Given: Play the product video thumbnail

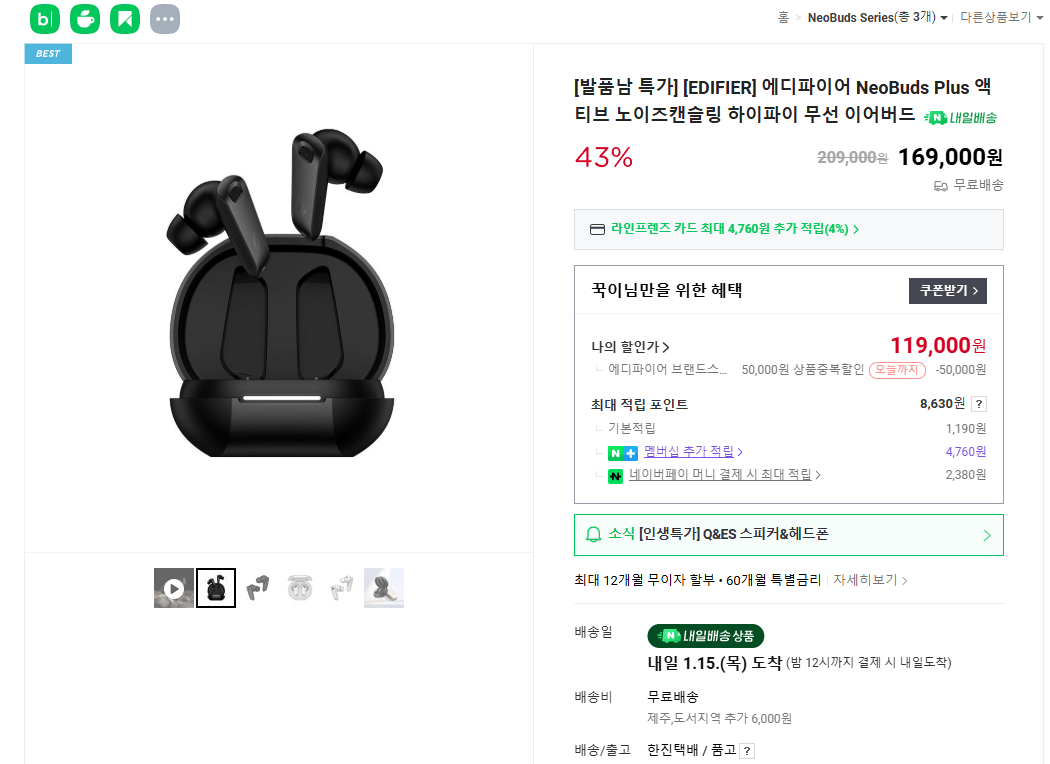Looking at the screenshot, I should (173, 587).
